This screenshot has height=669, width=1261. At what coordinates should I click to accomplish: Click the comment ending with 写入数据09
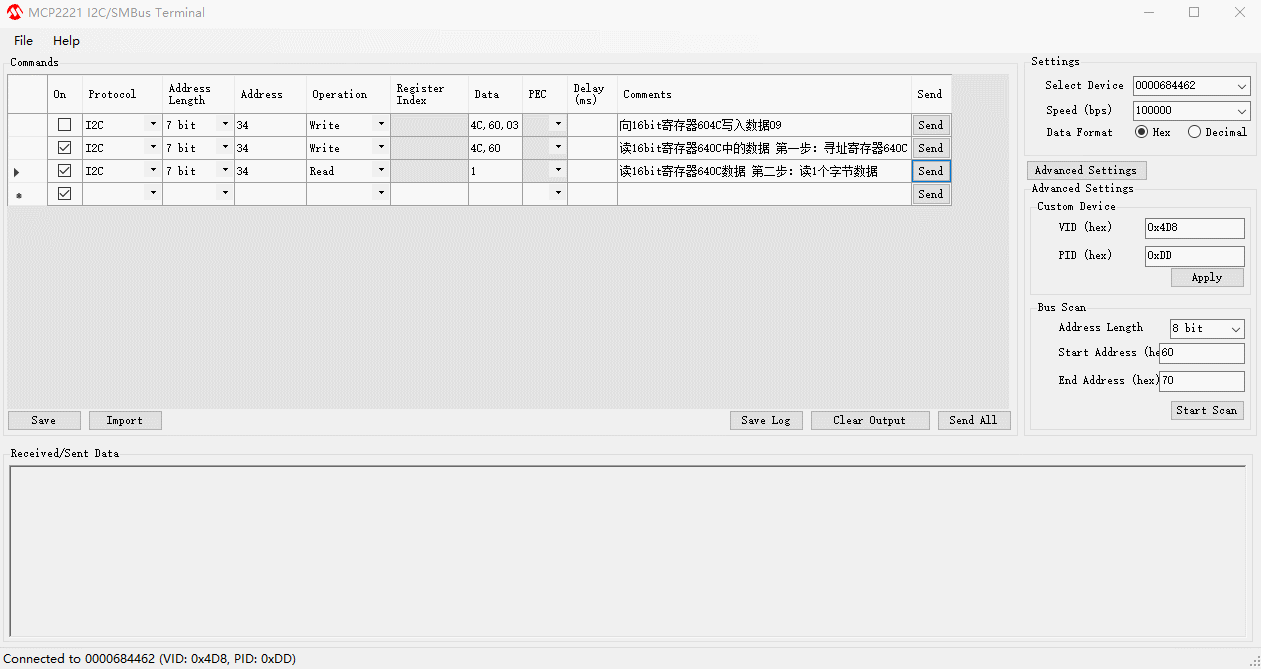click(764, 125)
